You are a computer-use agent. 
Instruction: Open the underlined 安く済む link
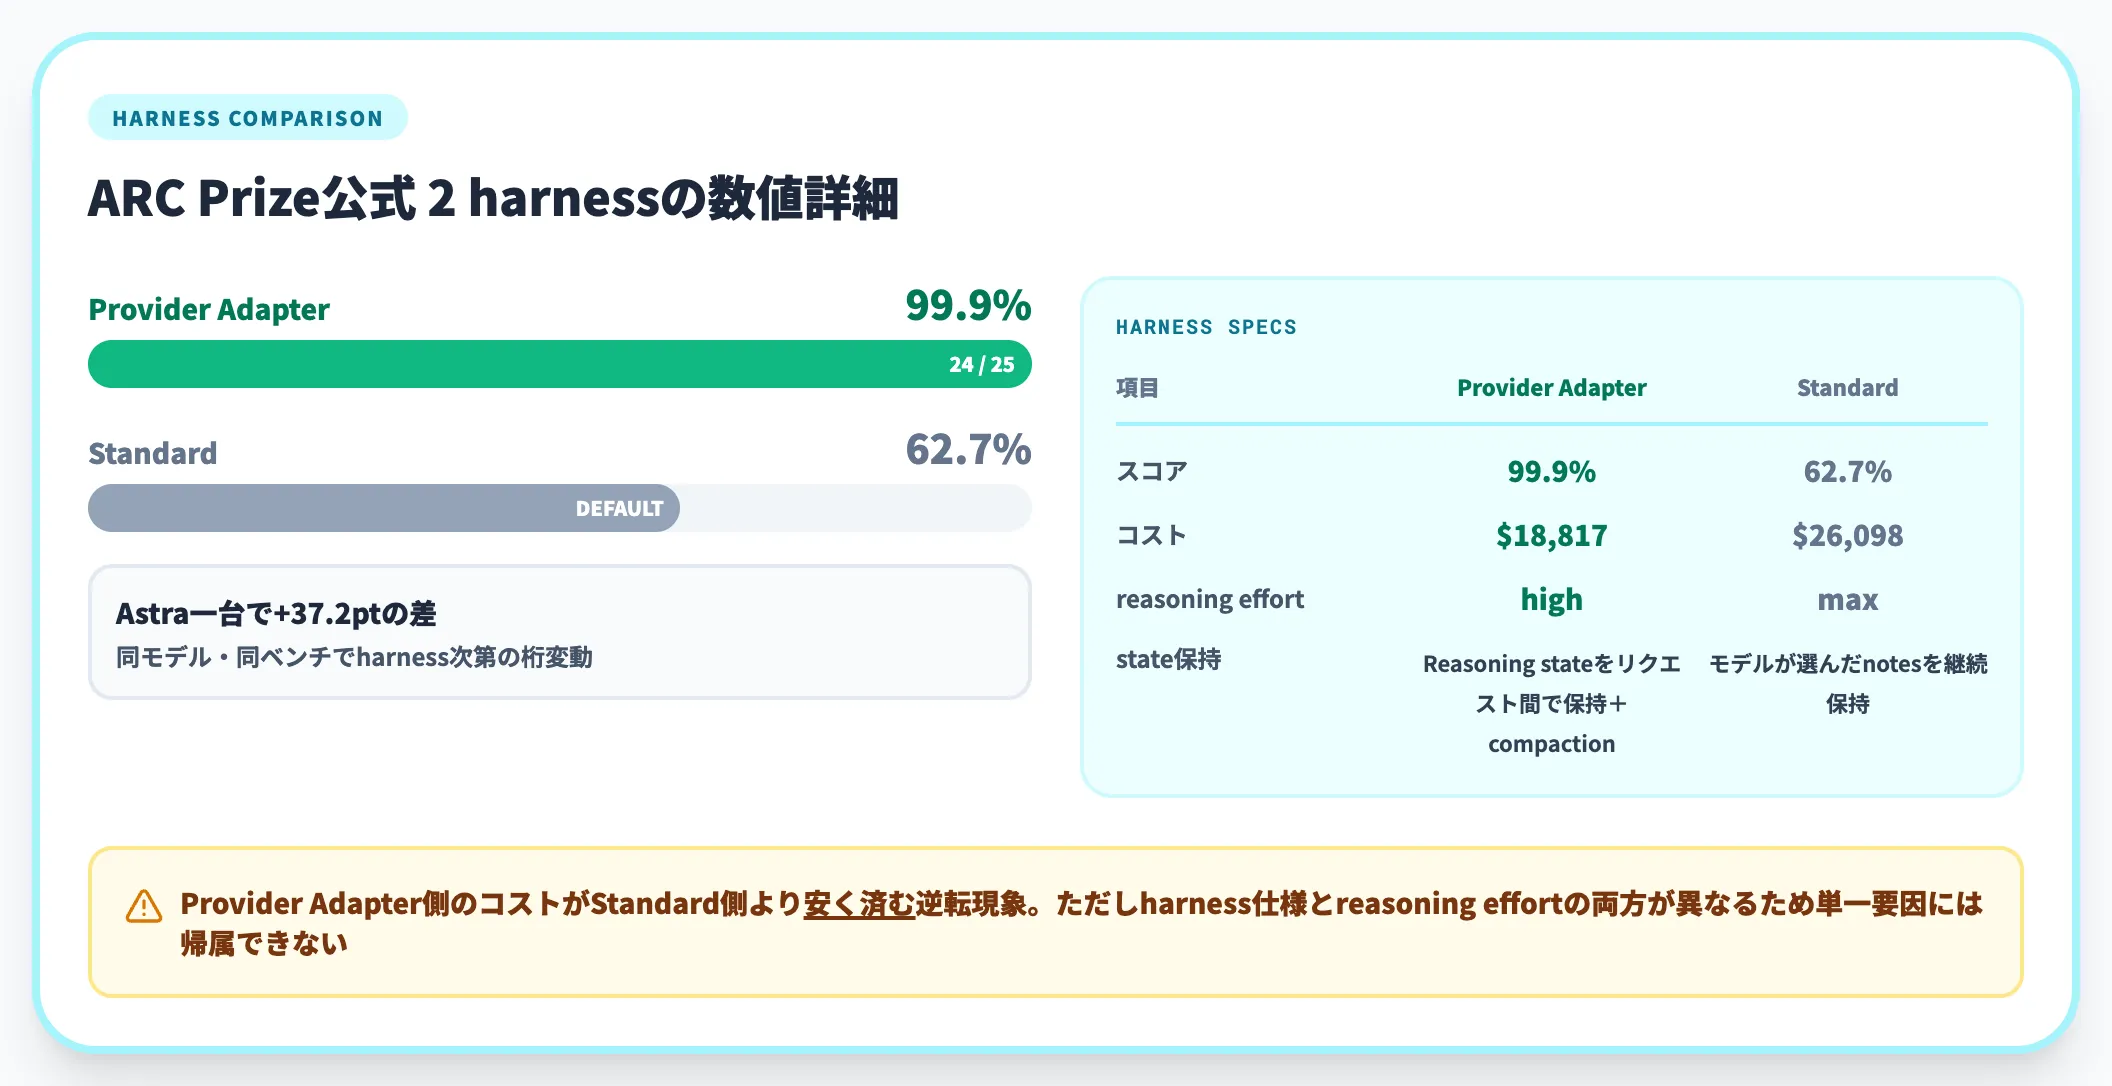tap(859, 904)
